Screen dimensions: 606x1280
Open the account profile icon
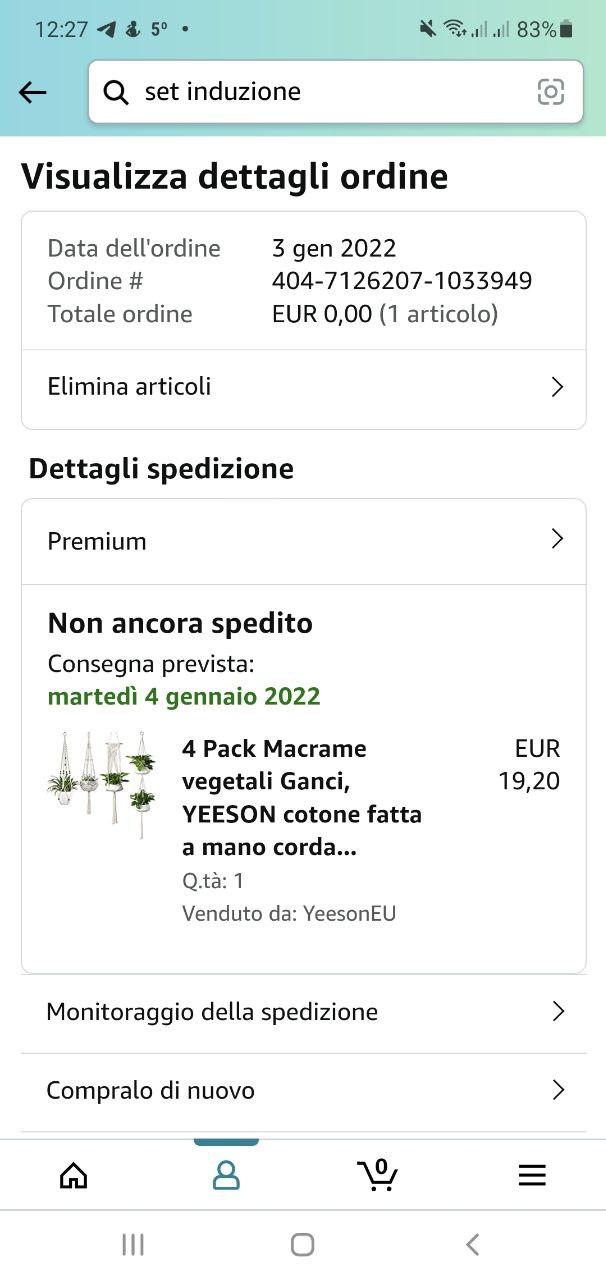pyautogui.click(x=227, y=1175)
